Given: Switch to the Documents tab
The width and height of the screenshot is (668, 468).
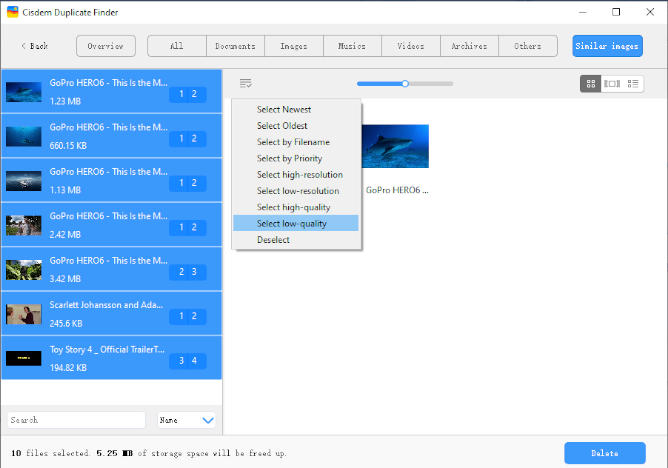Looking at the screenshot, I should [235, 46].
